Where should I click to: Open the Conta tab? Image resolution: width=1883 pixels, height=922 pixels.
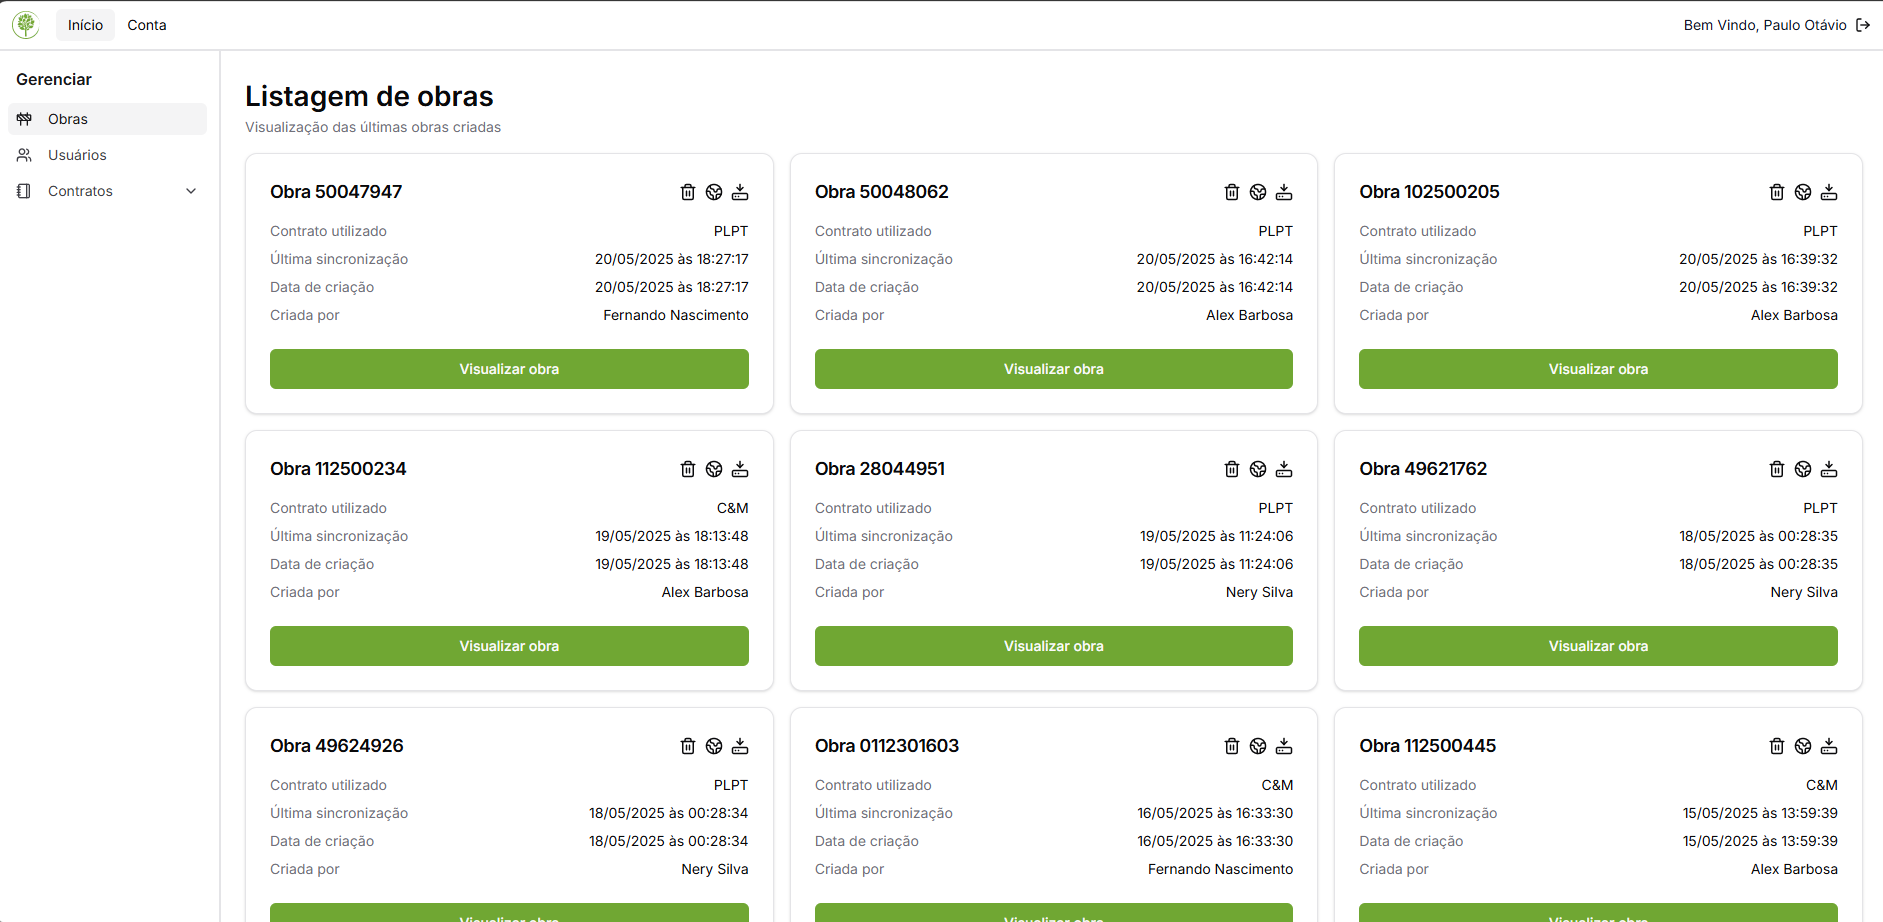[x=147, y=25]
